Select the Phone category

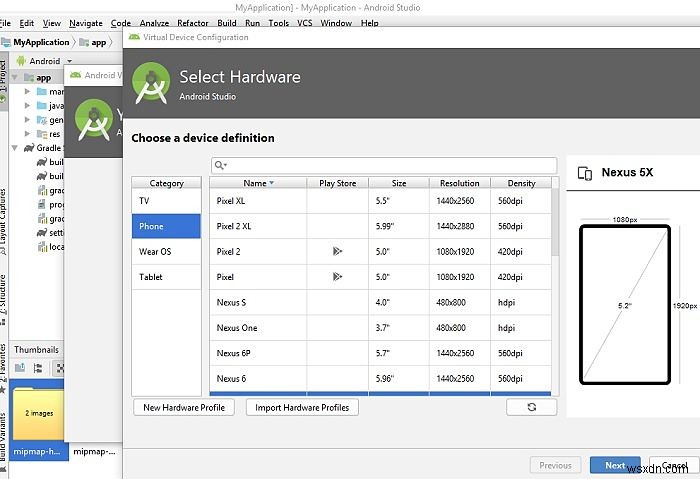[166, 226]
